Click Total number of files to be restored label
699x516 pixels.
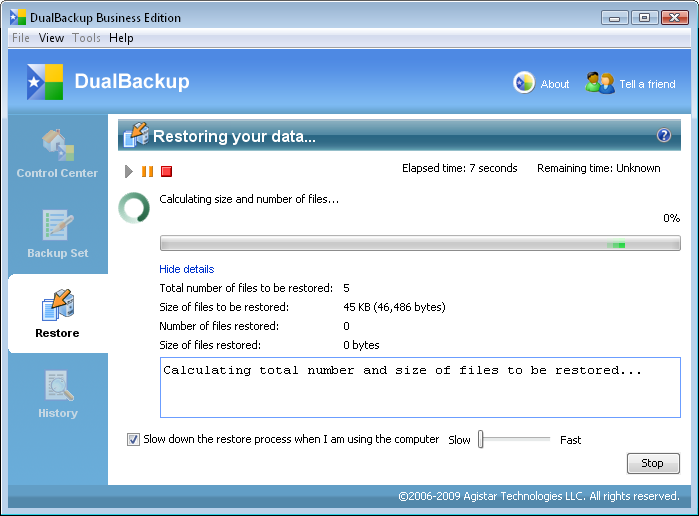point(246,288)
